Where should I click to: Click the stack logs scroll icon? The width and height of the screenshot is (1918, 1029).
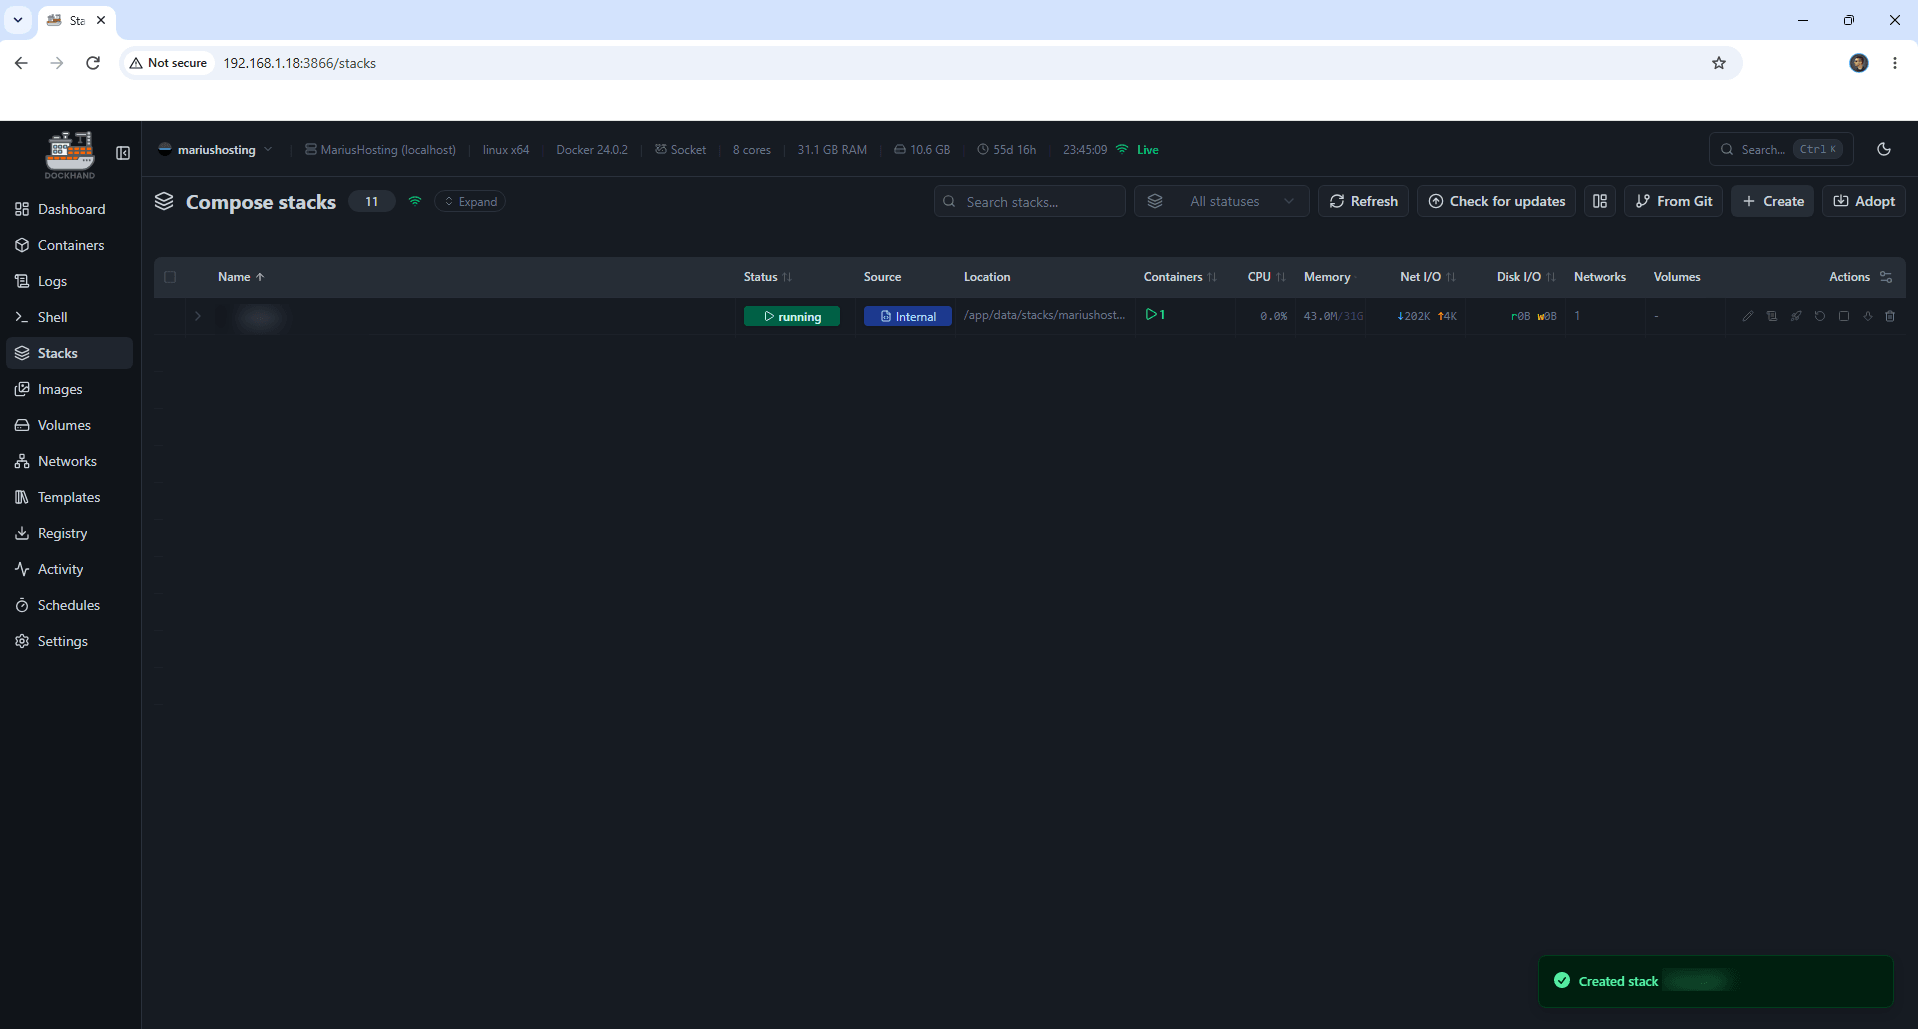click(x=1771, y=316)
